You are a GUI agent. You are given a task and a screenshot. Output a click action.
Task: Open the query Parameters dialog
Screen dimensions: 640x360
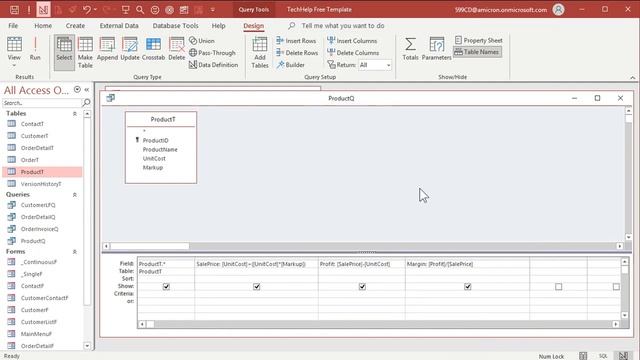(436, 49)
